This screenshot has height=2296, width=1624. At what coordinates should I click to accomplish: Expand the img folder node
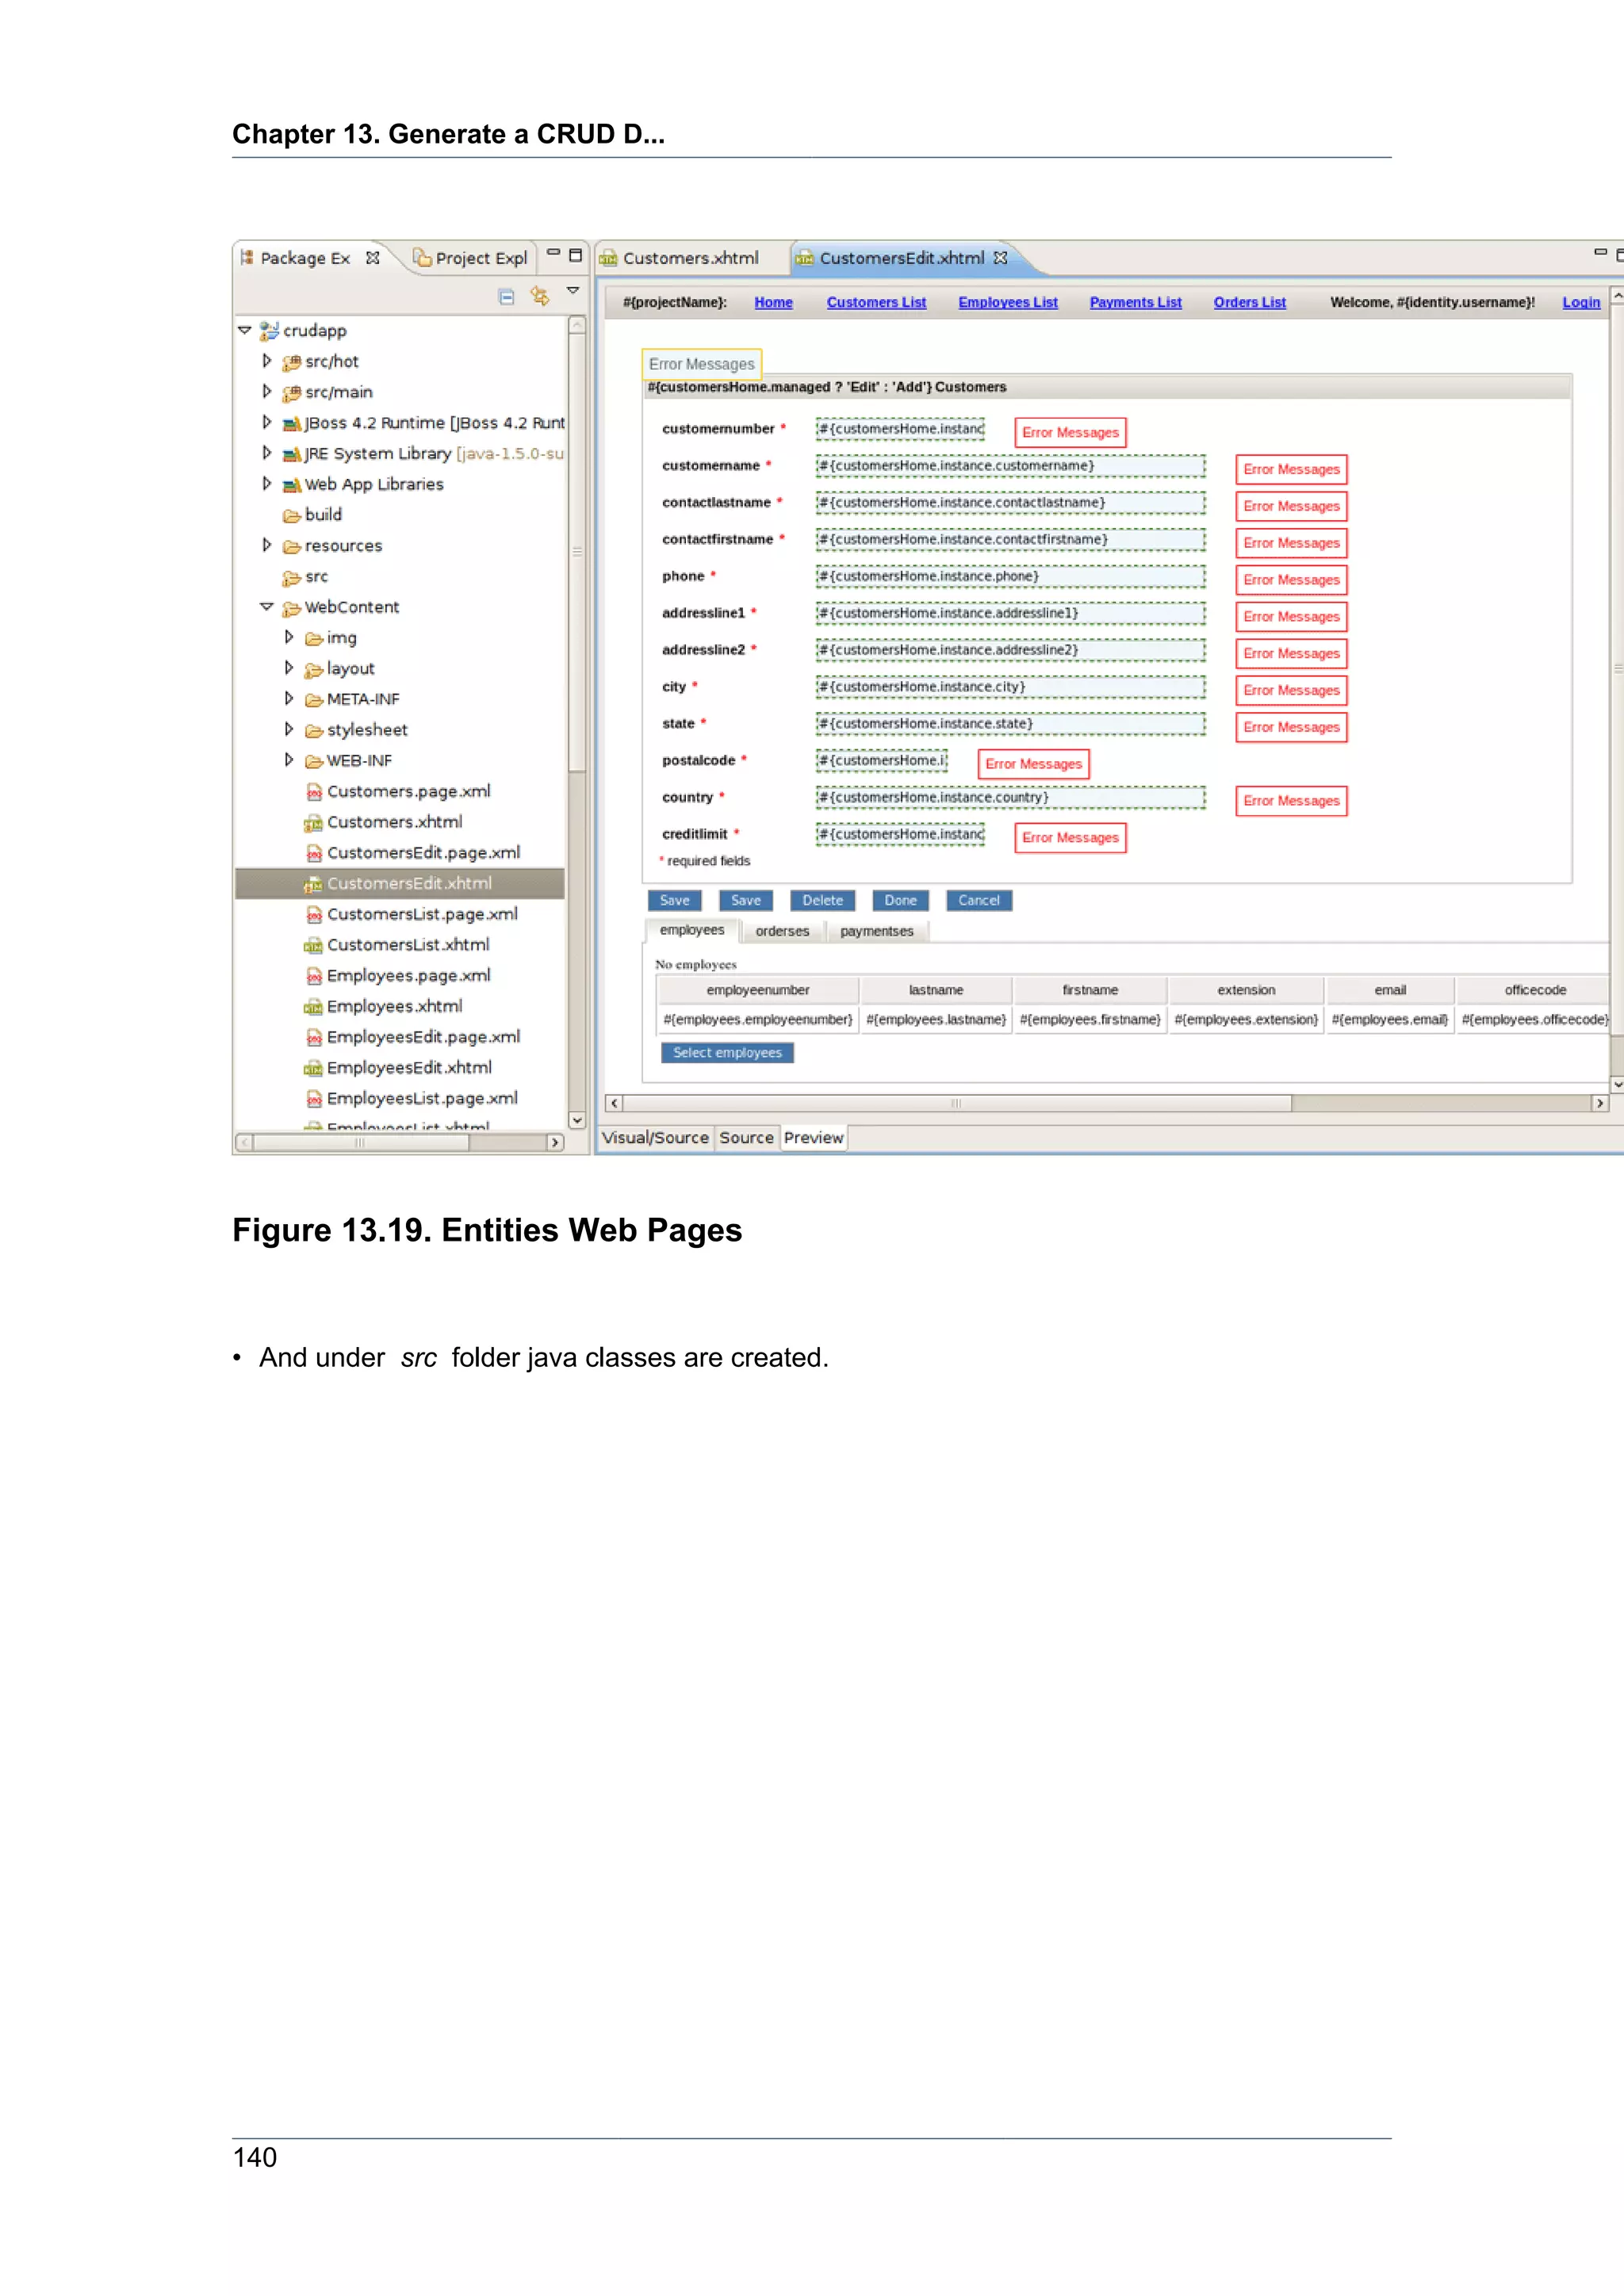(289, 637)
